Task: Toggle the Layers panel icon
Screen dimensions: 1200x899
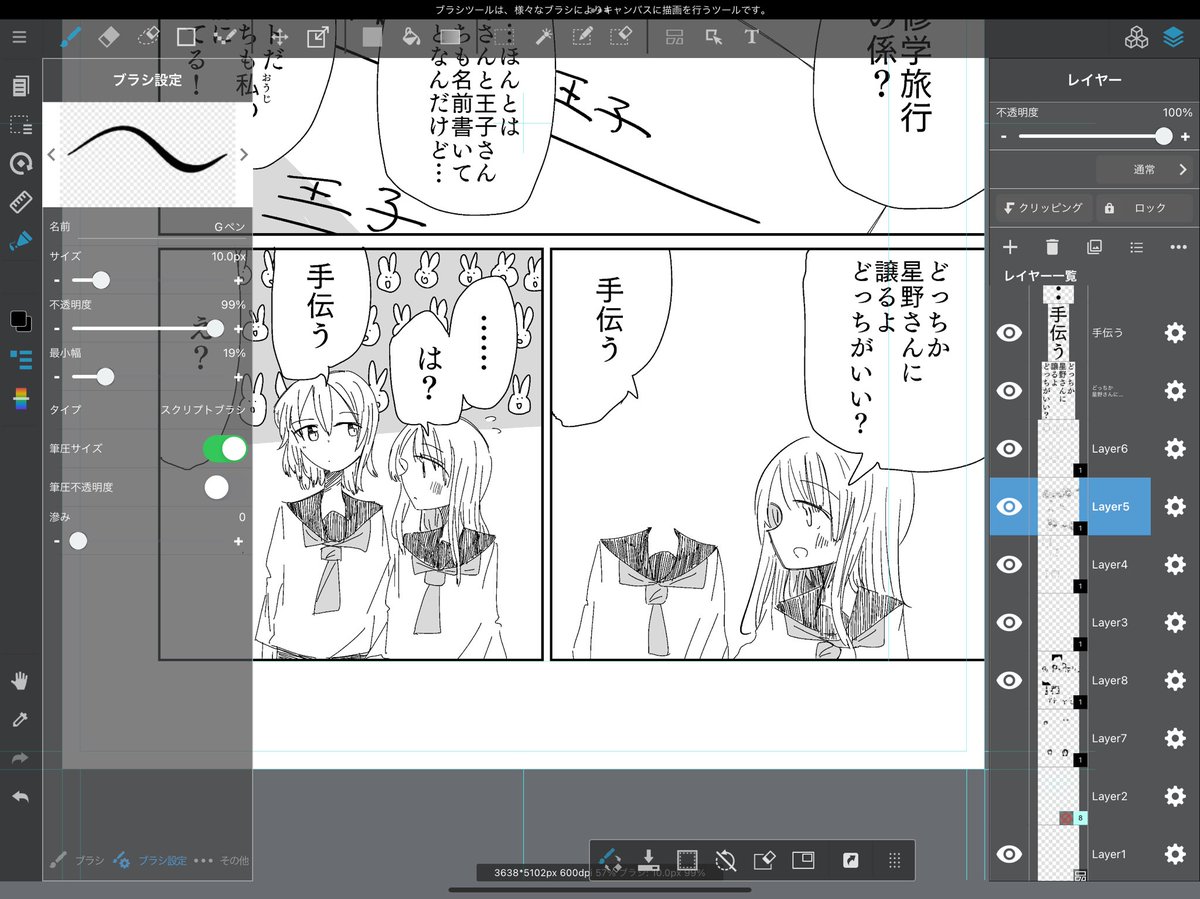Action: coord(1173,38)
